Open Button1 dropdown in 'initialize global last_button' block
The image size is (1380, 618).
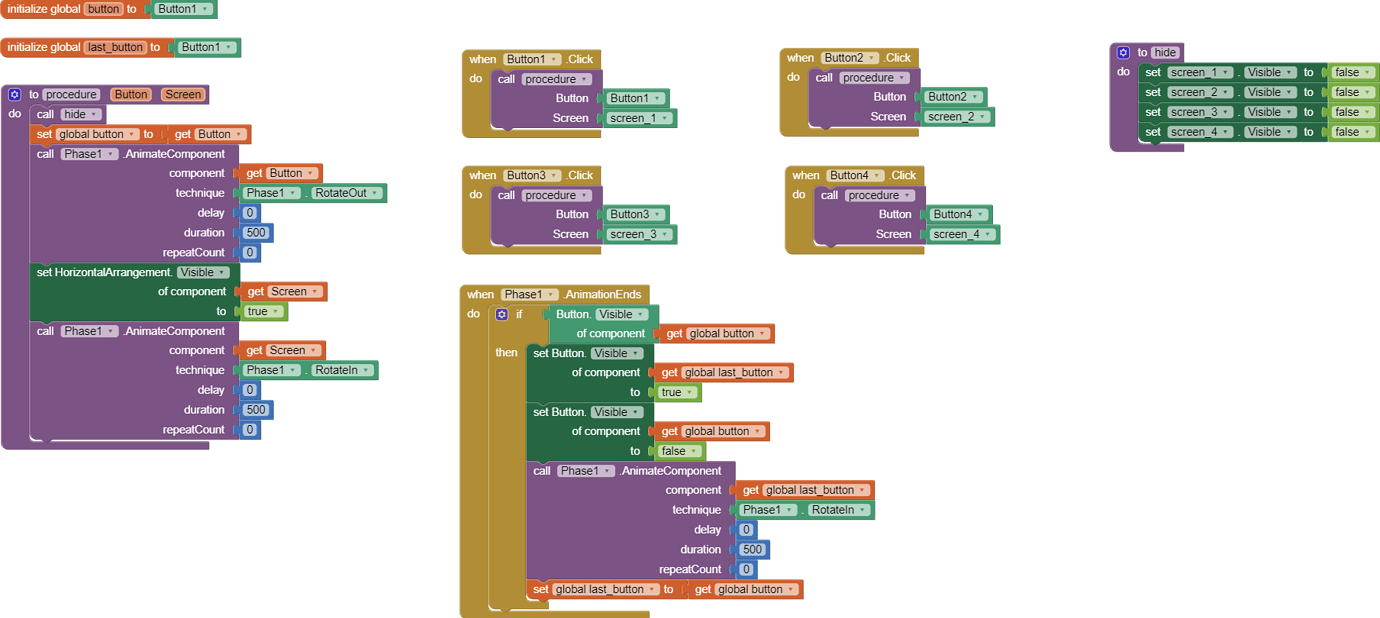coord(208,47)
